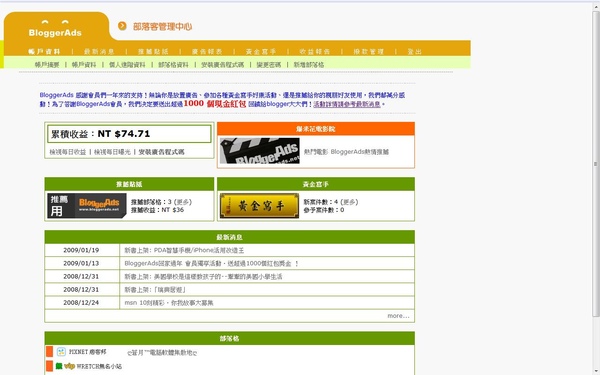Click more... under the latest news list
Viewport: 600px width, 375px height.
point(398,316)
